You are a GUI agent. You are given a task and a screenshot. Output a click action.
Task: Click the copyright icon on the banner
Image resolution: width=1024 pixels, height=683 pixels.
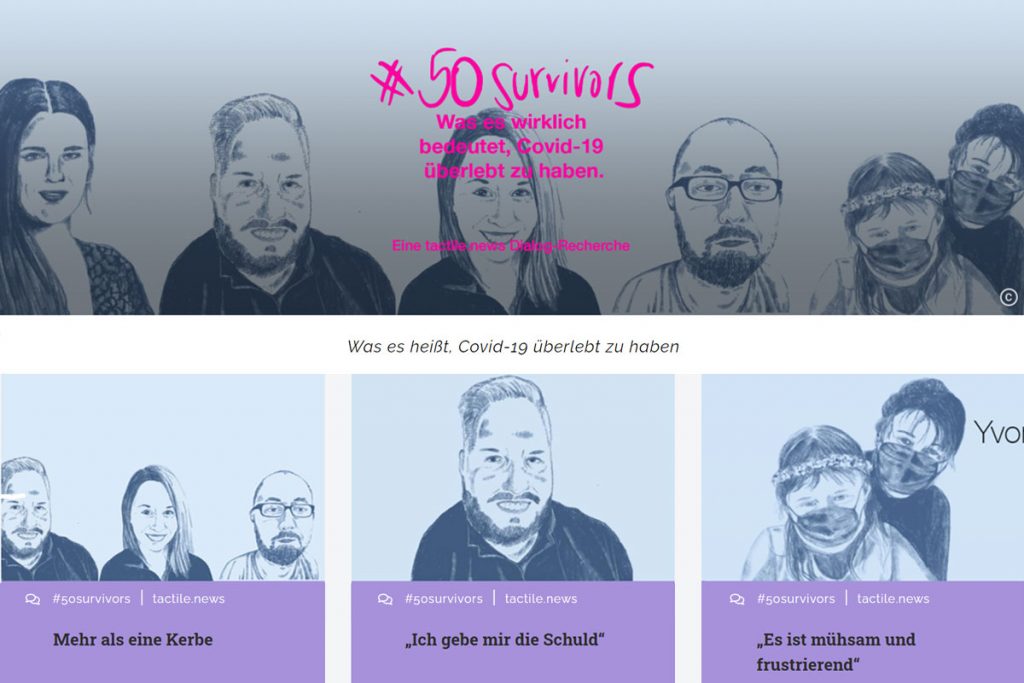(x=1008, y=298)
